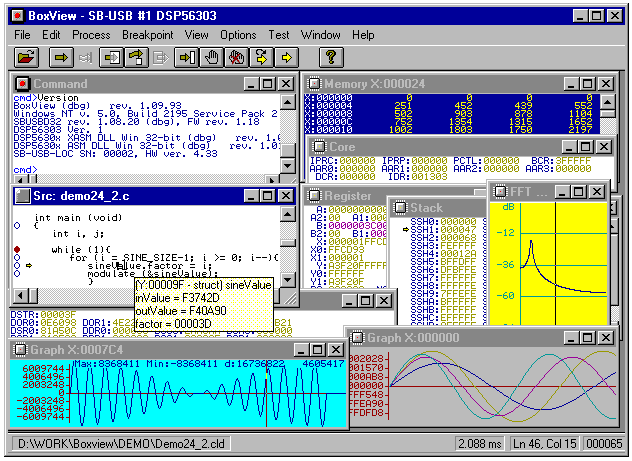Click the Open file toolbar icon

(x=26, y=57)
